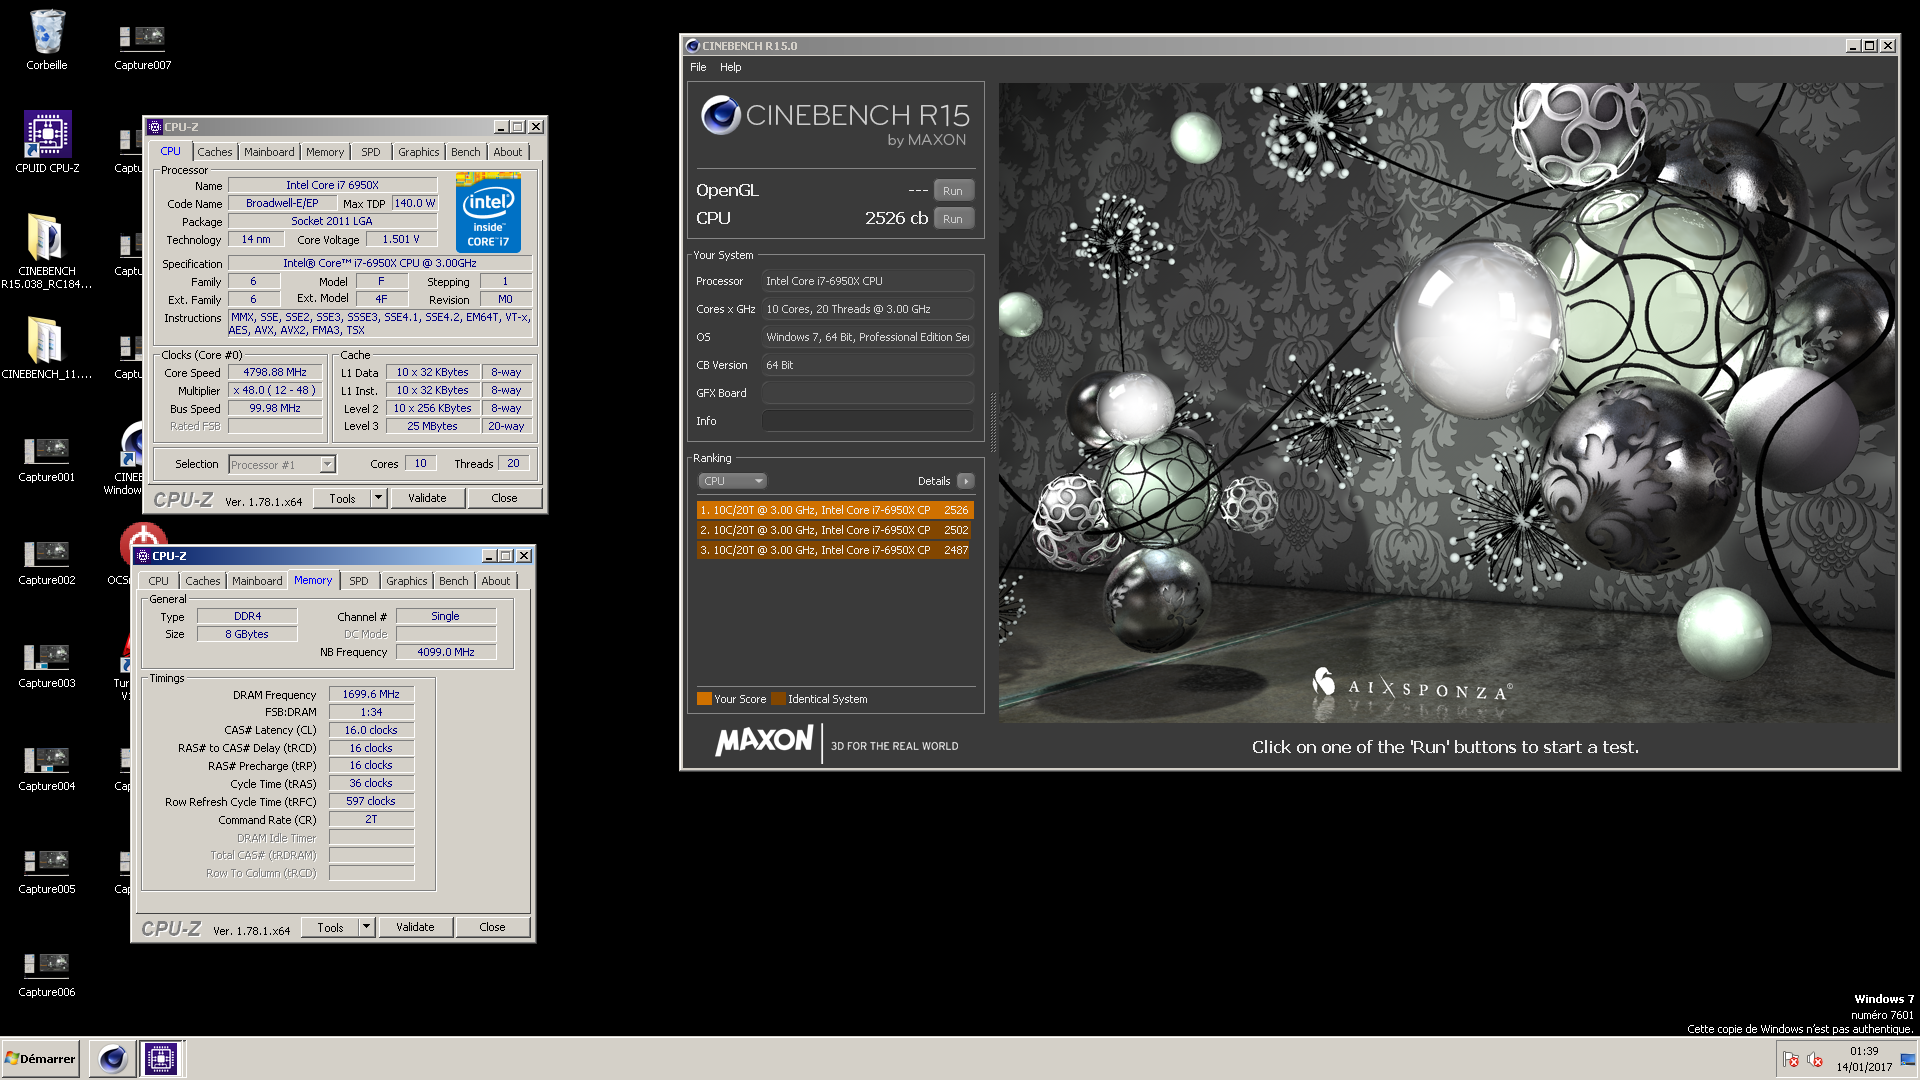Select ranking entry with score 2502
This screenshot has height=1080, width=1920.
coord(834,530)
